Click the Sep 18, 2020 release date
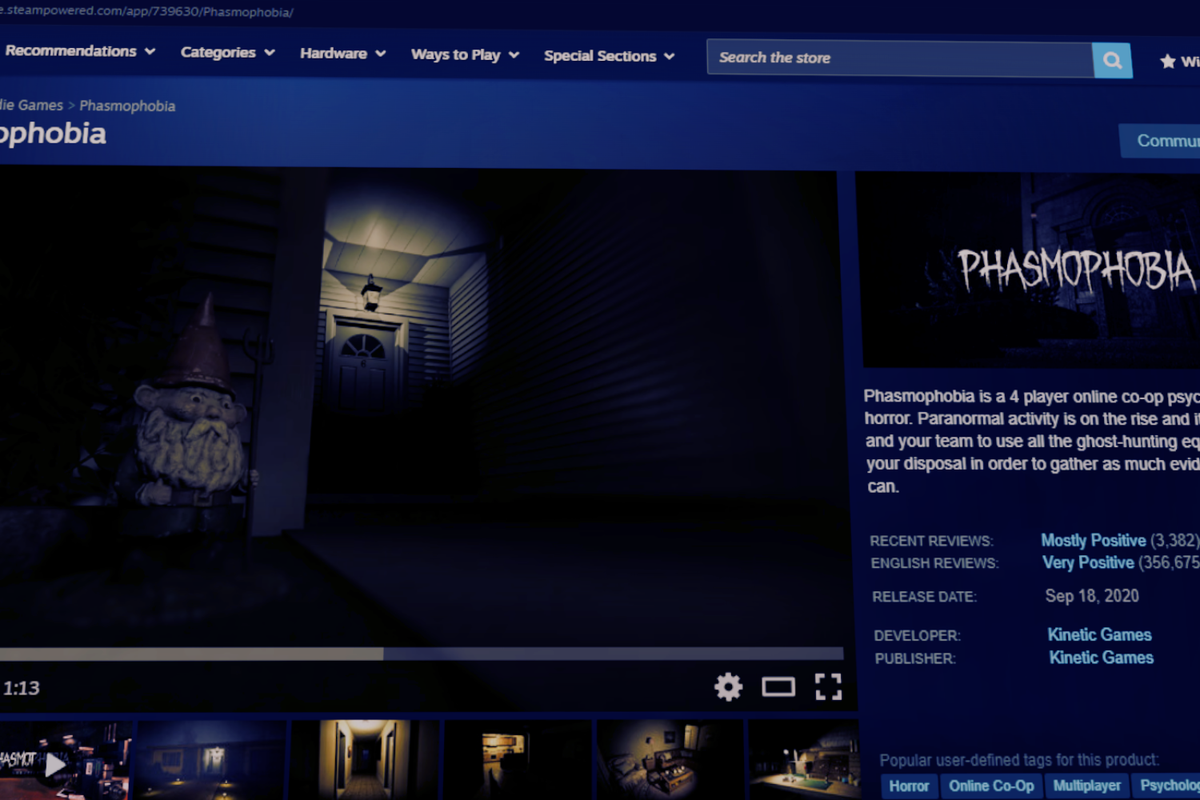Screen dimensions: 1200x800 [1092, 596]
